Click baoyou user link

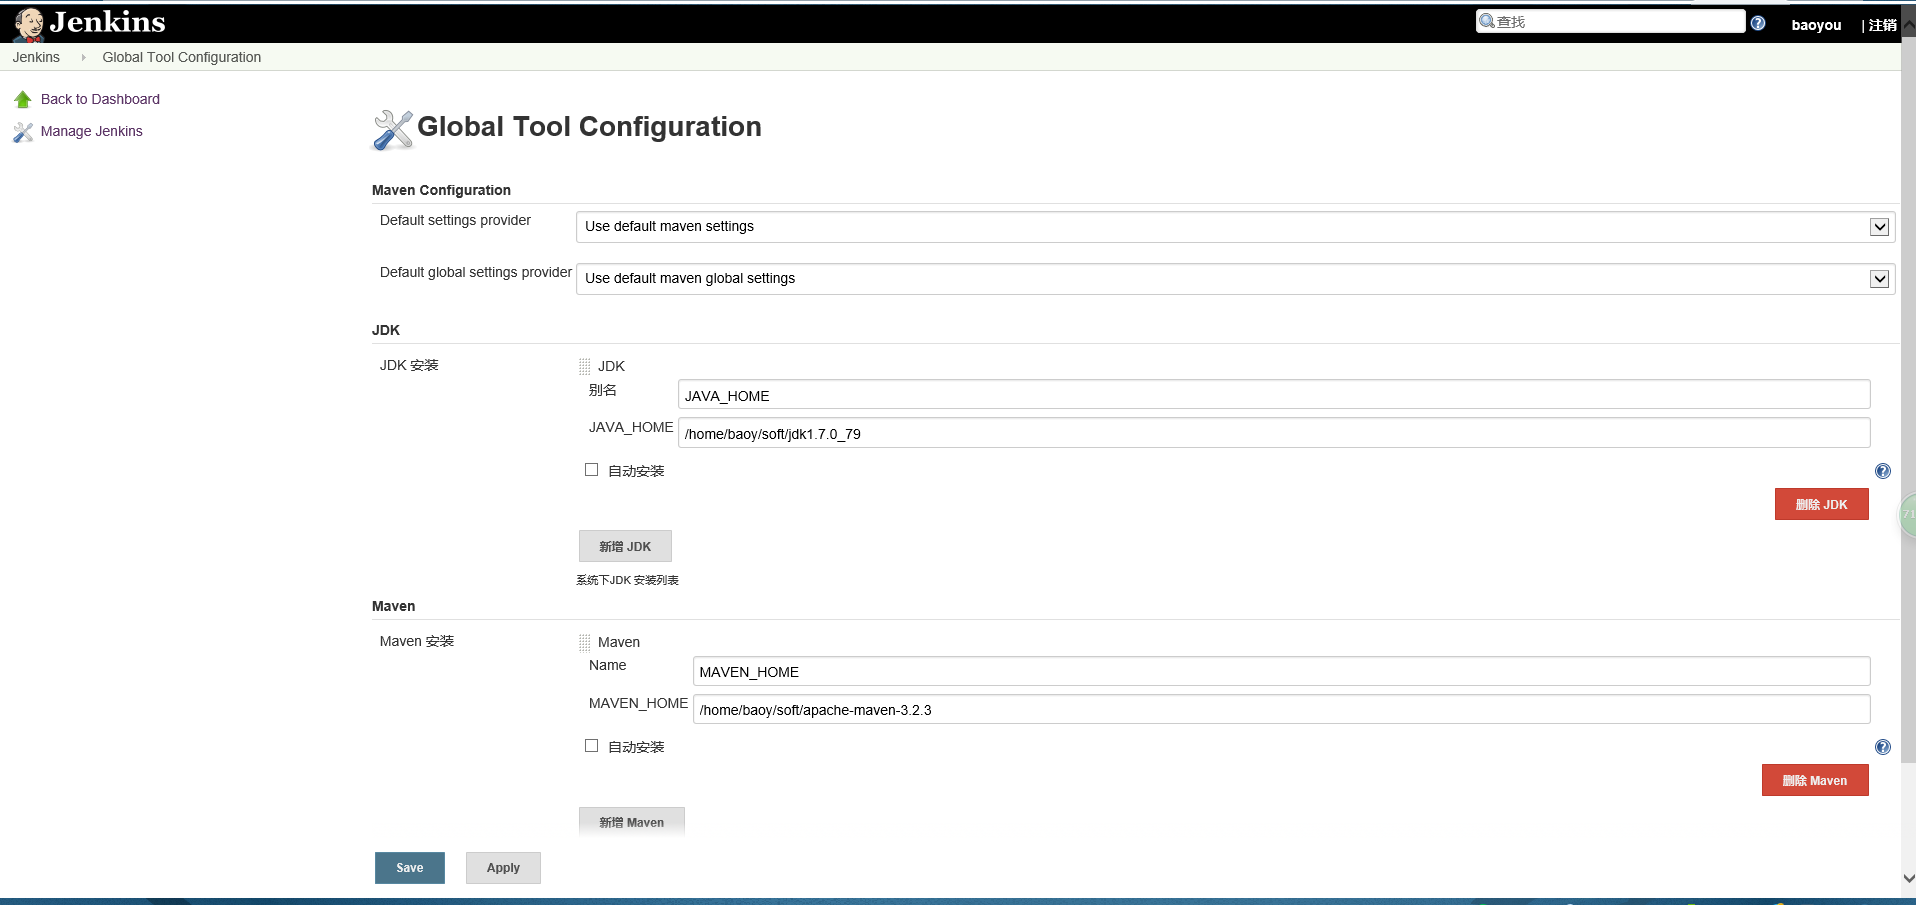[1816, 25]
